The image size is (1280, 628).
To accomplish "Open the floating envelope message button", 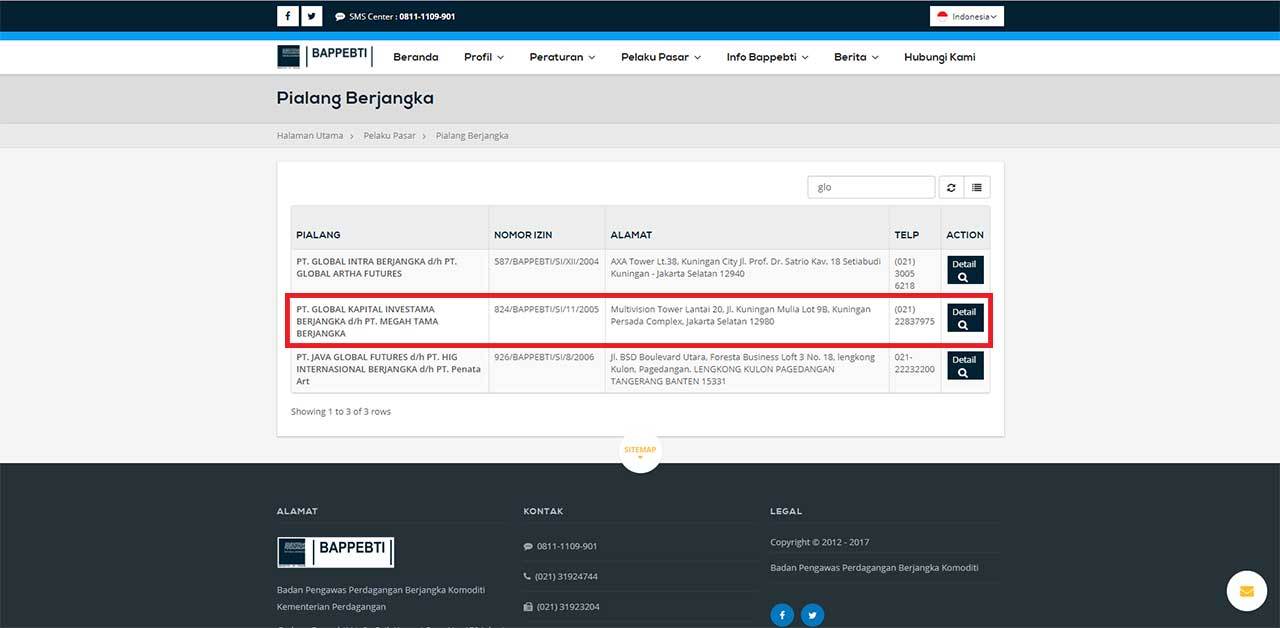I will click(x=1247, y=591).
